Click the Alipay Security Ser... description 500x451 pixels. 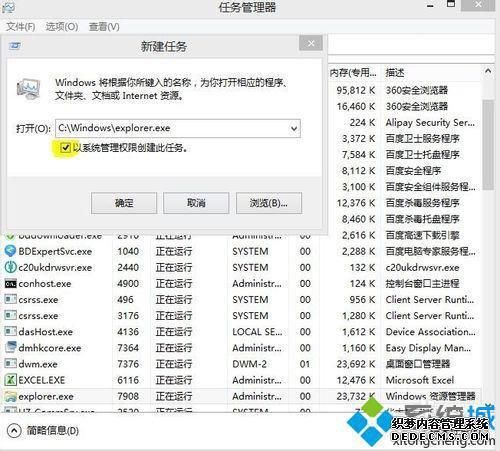pyautogui.click(x=430, y=123)
